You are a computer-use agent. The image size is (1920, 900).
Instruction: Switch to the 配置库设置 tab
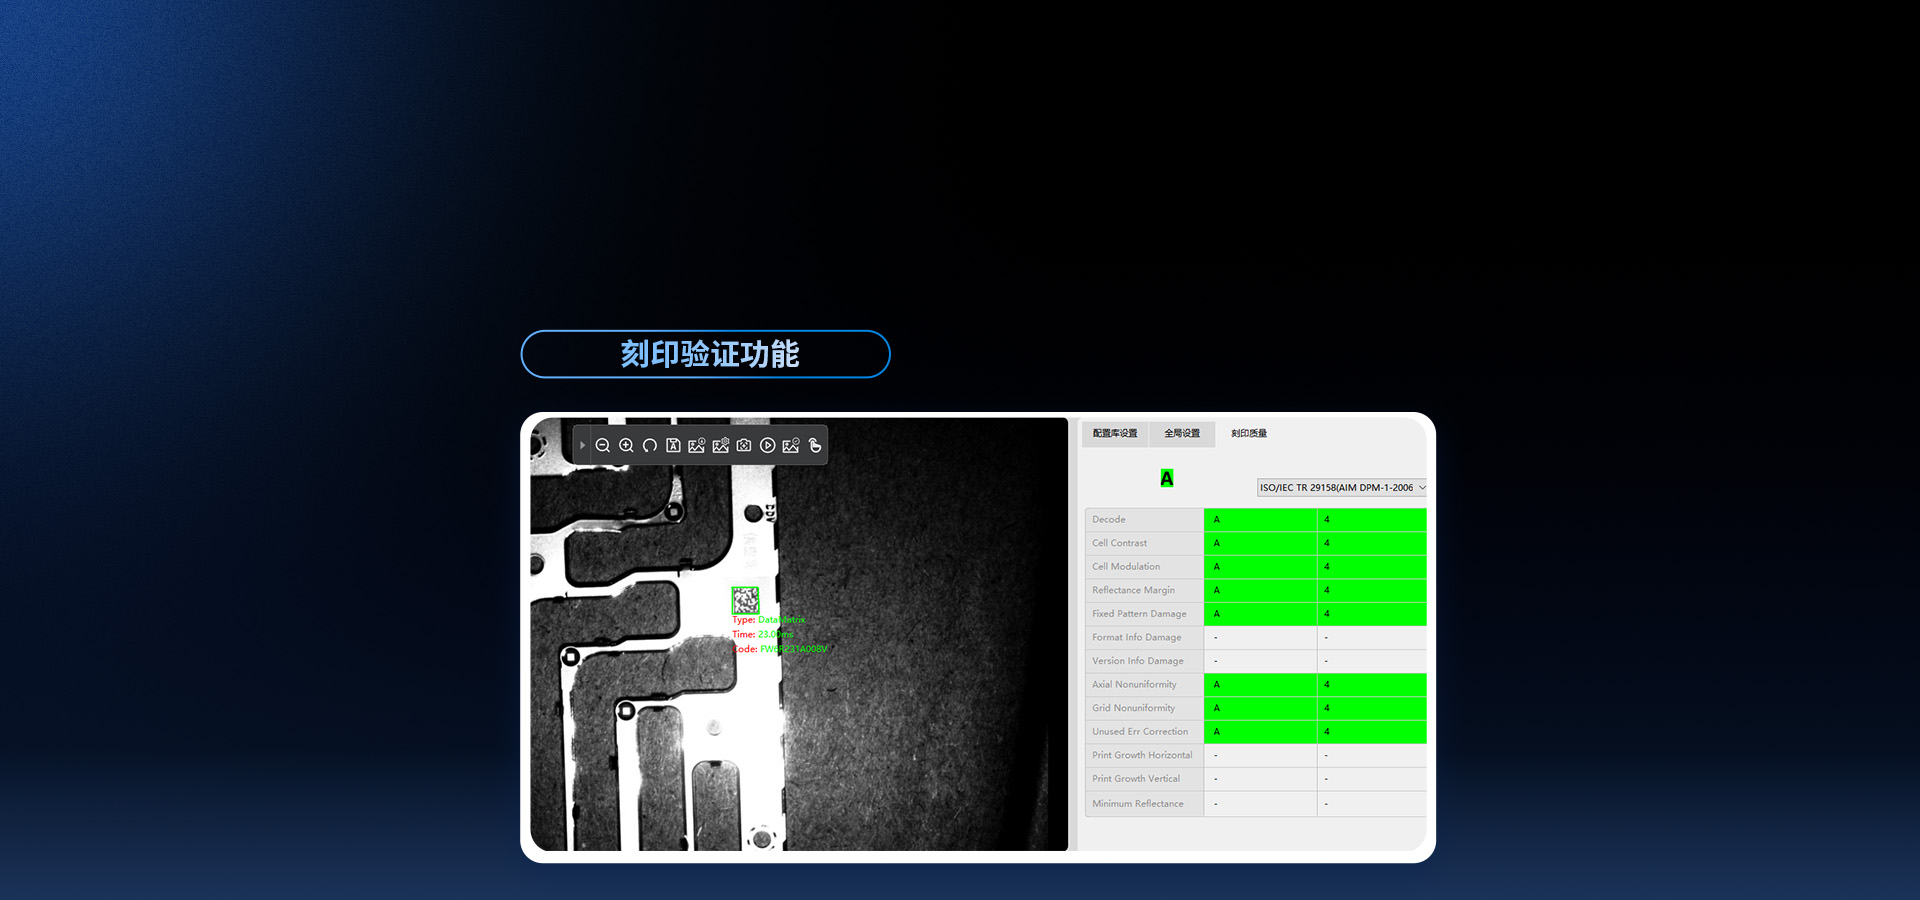tap(1114, 433)
